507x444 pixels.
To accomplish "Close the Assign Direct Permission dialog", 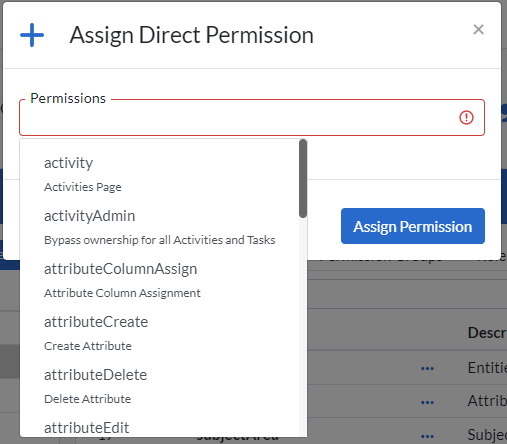I will [x=478, y=29].
